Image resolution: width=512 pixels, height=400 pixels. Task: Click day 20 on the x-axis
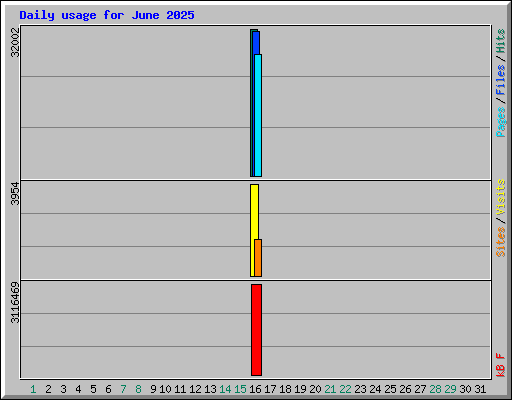[315, 389]
